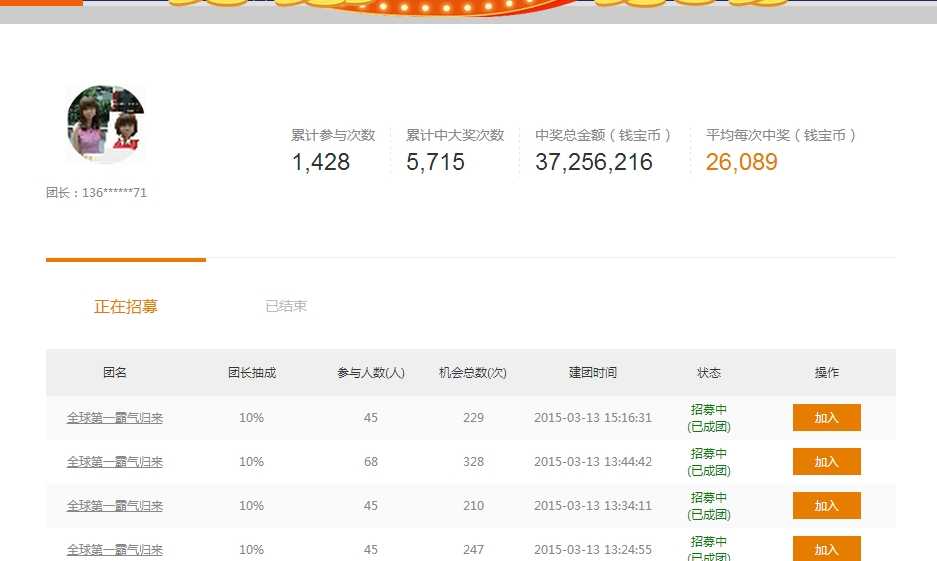Click the 建团时间 column header
The width and height of the screenshot is (937, 561).
coord(593,373)
